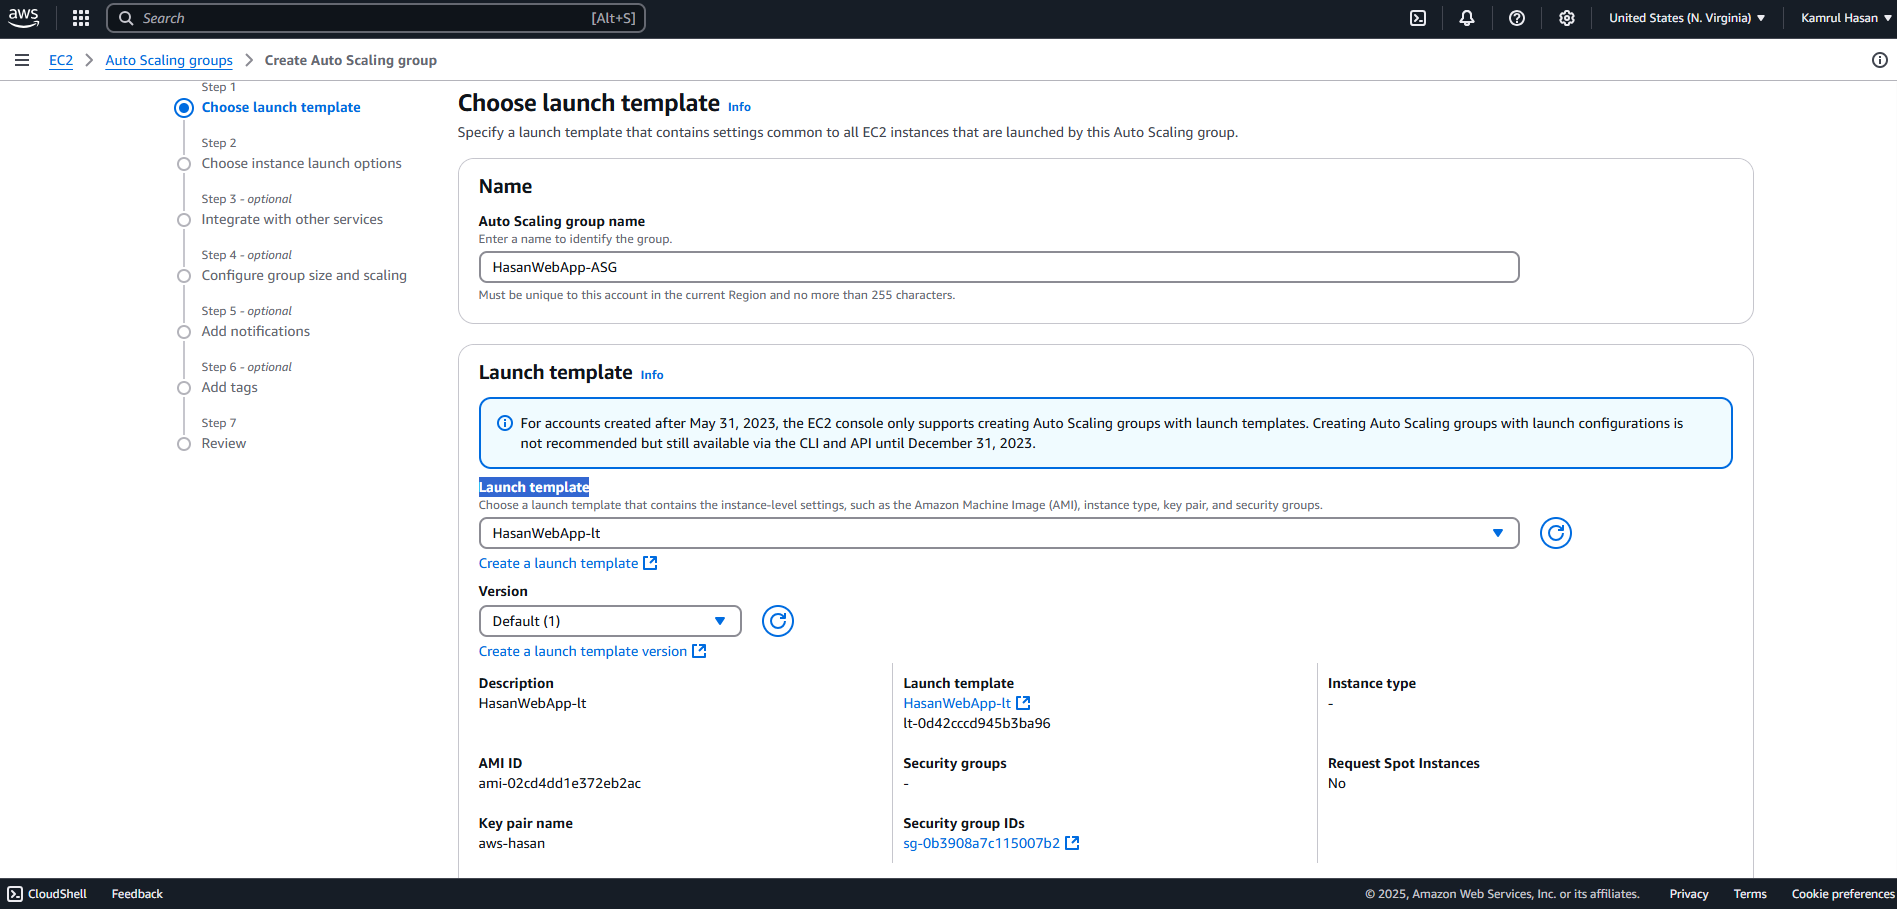
Task: Refresh the launch template list
Action: 1556,533
